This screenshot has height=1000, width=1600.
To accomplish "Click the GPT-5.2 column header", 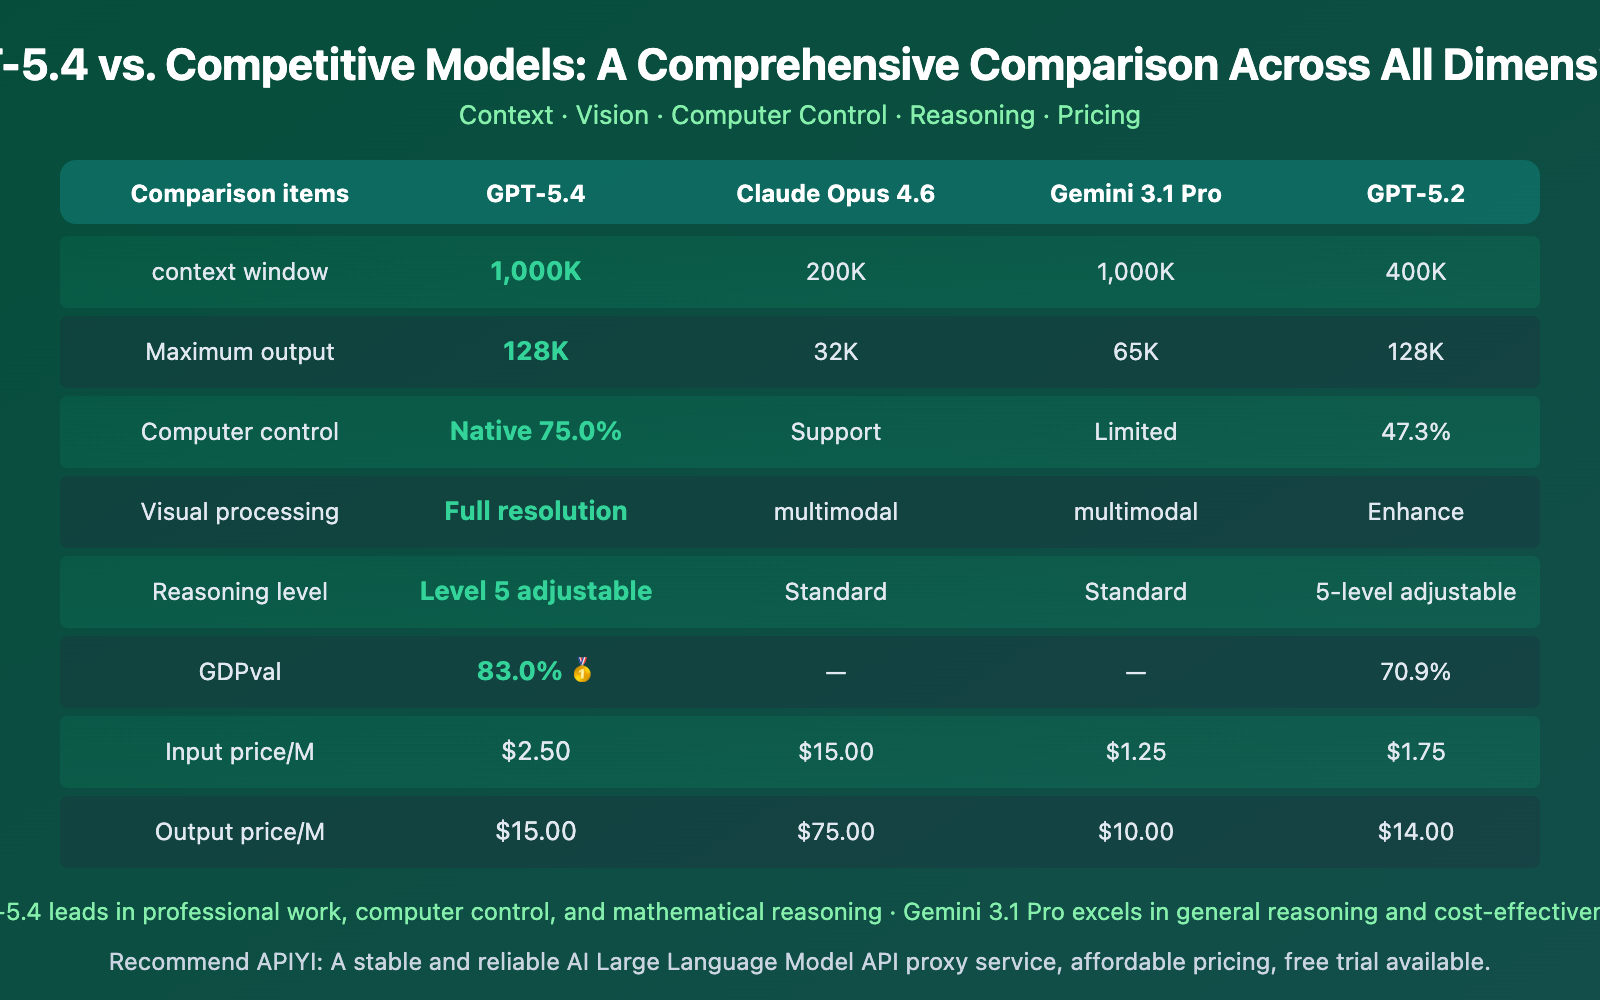I will (1415, 194).
